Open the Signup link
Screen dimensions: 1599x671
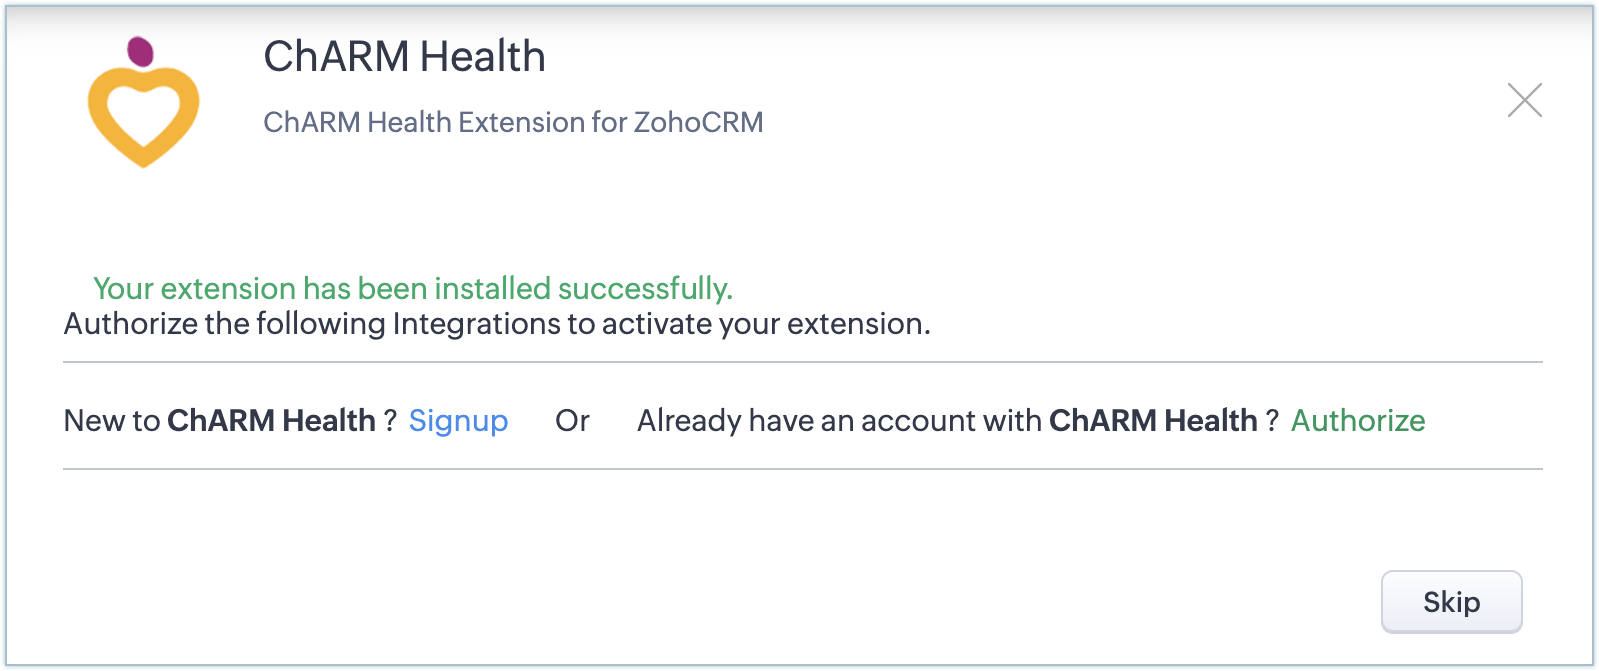coord(458,421)
